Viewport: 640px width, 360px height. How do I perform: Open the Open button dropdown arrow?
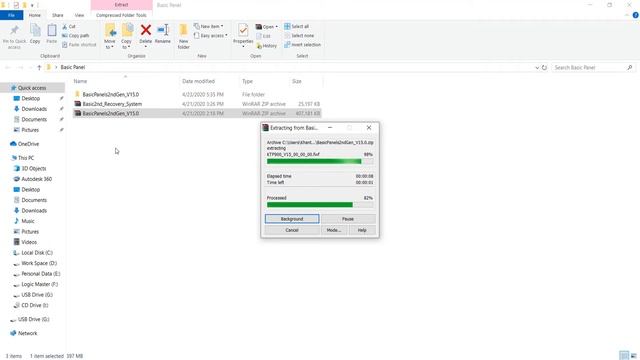coord(276,27)
